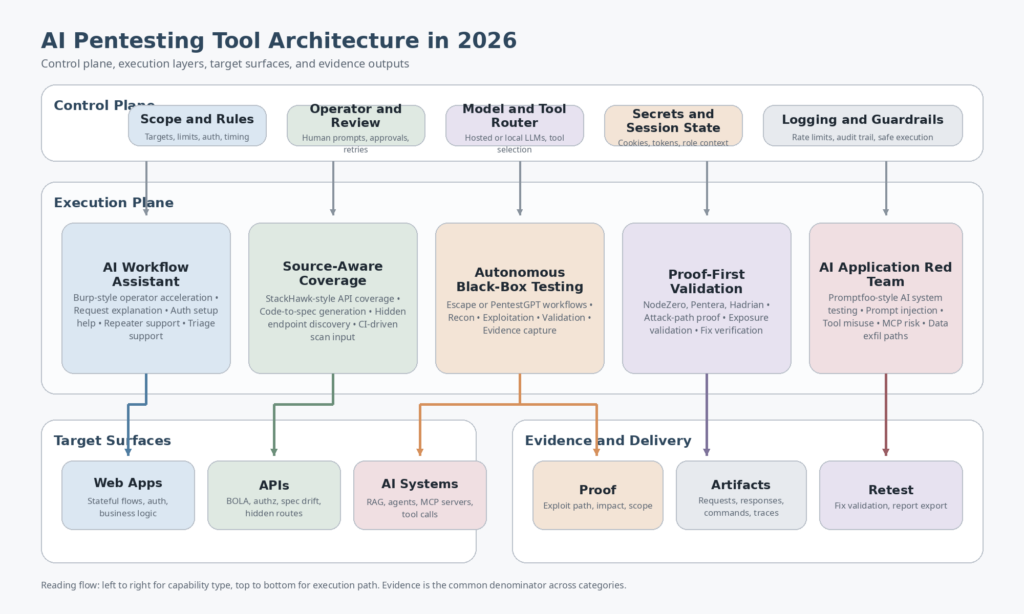Select the Secrets and Session State box
Image resolution: width=1024 pixels, height=614 pixels.
point(673,126)
